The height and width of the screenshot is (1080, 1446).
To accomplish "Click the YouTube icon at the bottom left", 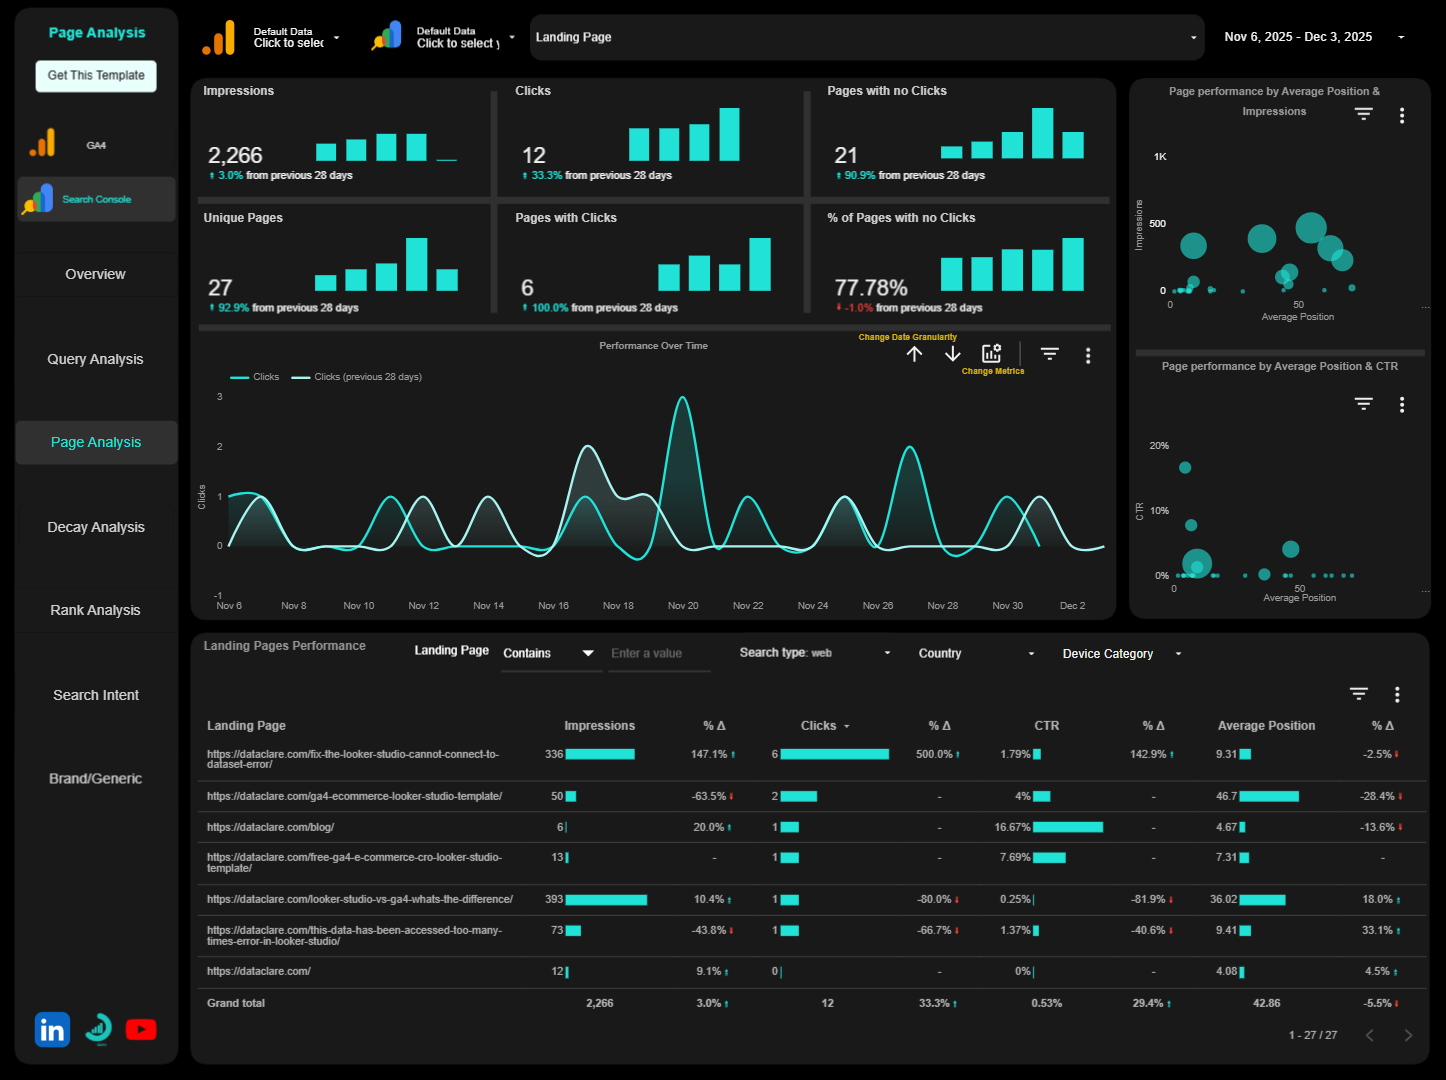I will click(x=141, y=1029).
